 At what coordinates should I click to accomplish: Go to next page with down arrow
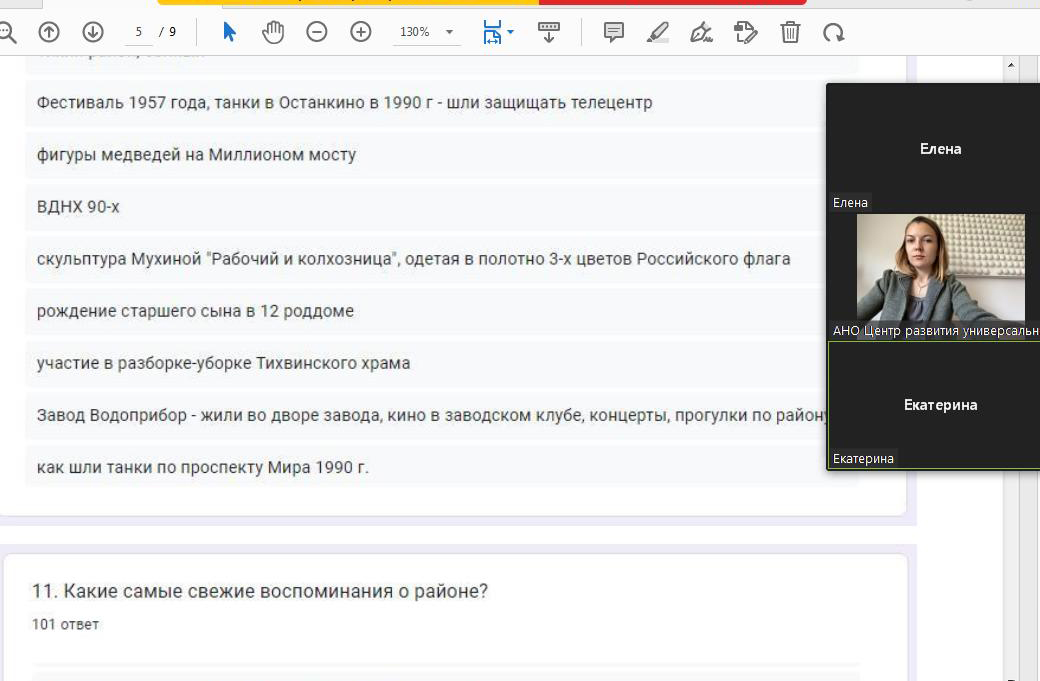coord(93,32)
